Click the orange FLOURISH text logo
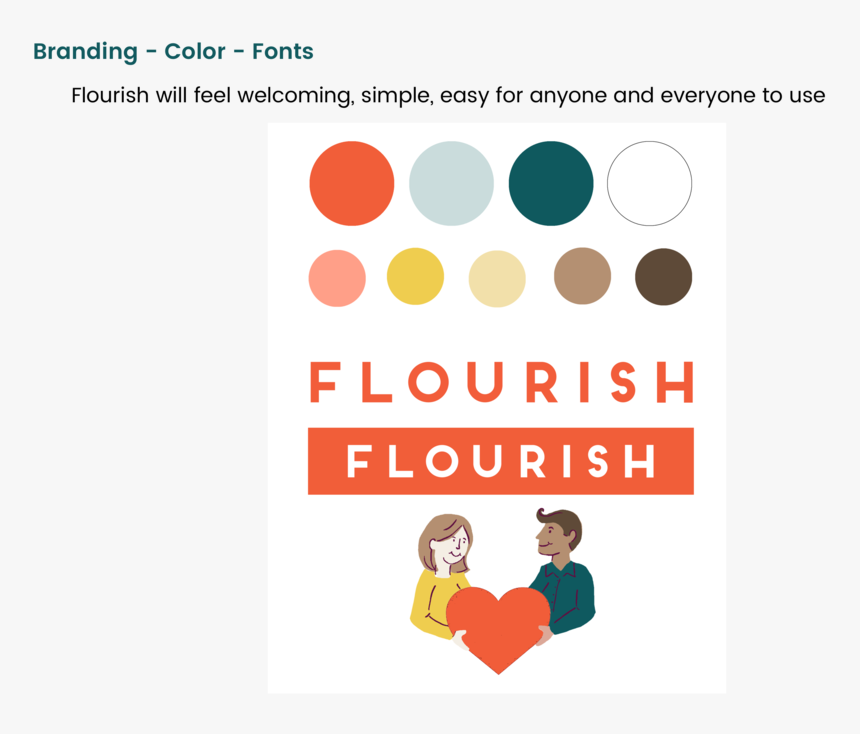Viewport: 860px width, 734px height. point(501,382)
